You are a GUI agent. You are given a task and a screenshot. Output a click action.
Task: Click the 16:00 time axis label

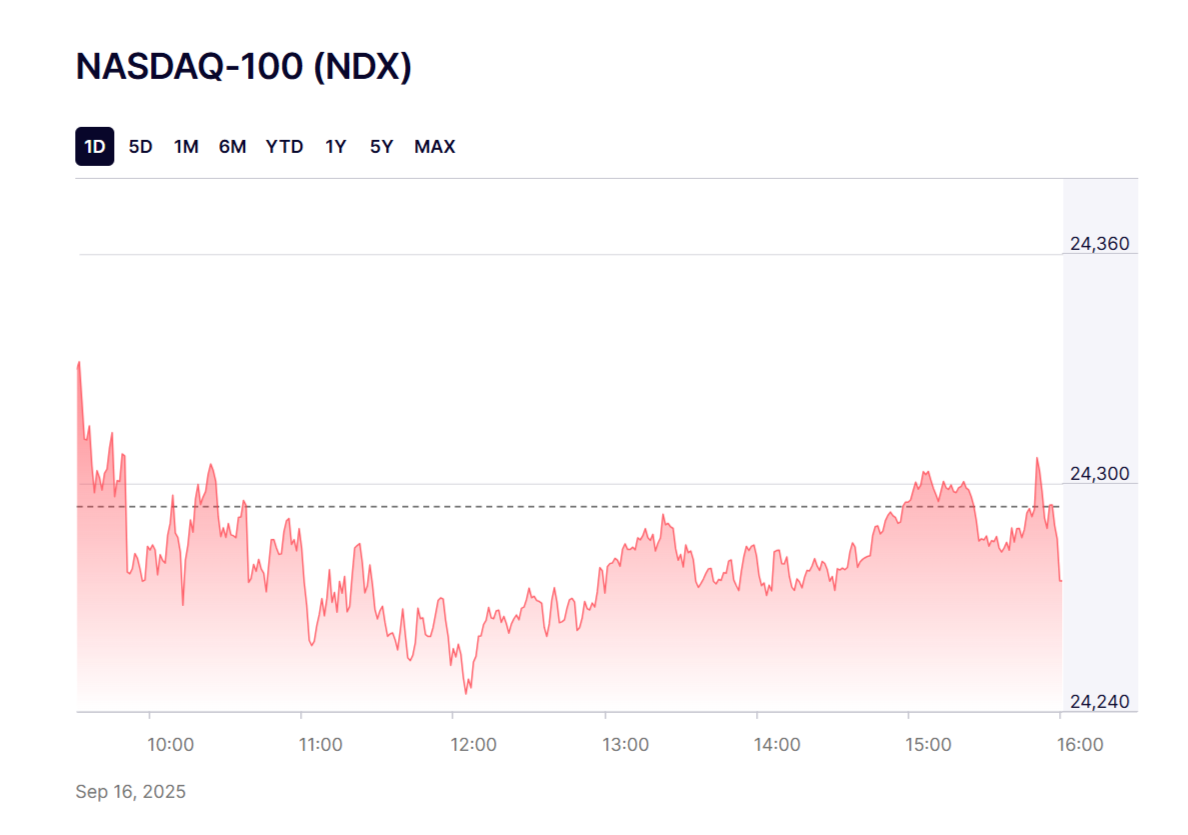(x=1080, y=745)
